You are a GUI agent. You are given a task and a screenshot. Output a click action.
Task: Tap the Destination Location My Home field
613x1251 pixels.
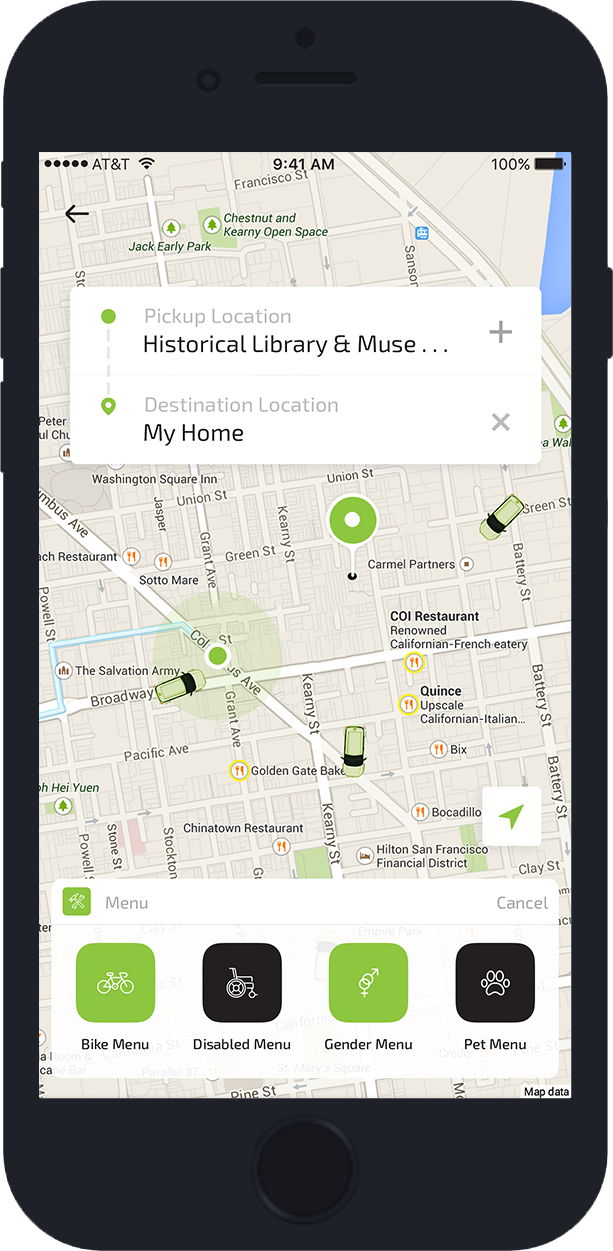point(295,420)
